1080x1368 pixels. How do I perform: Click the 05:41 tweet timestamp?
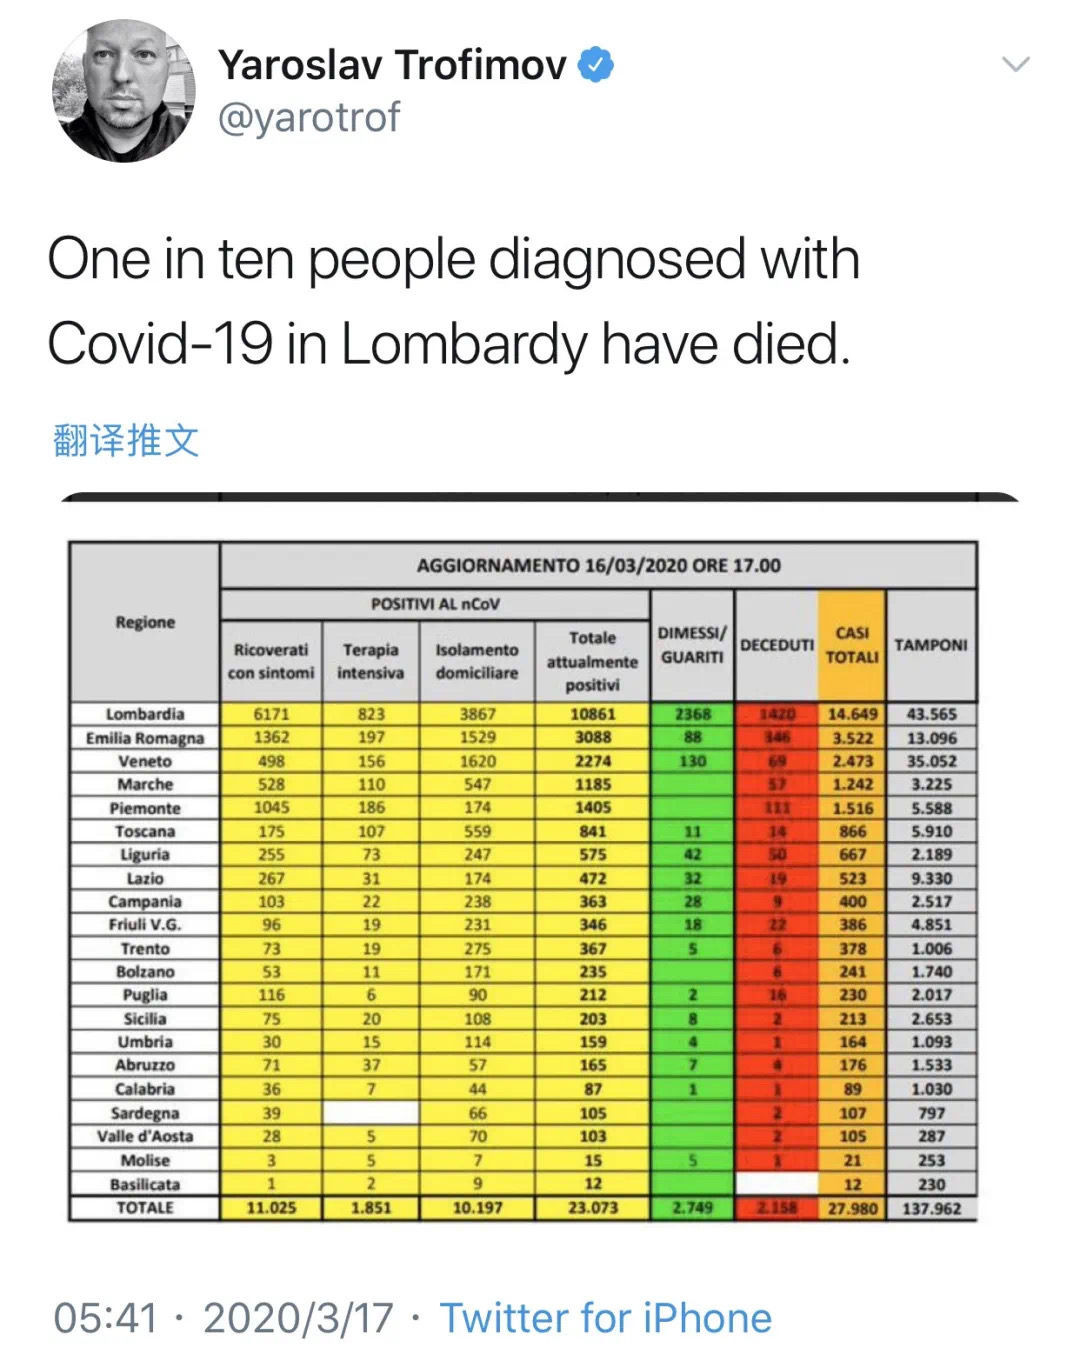coord(105,1318)
